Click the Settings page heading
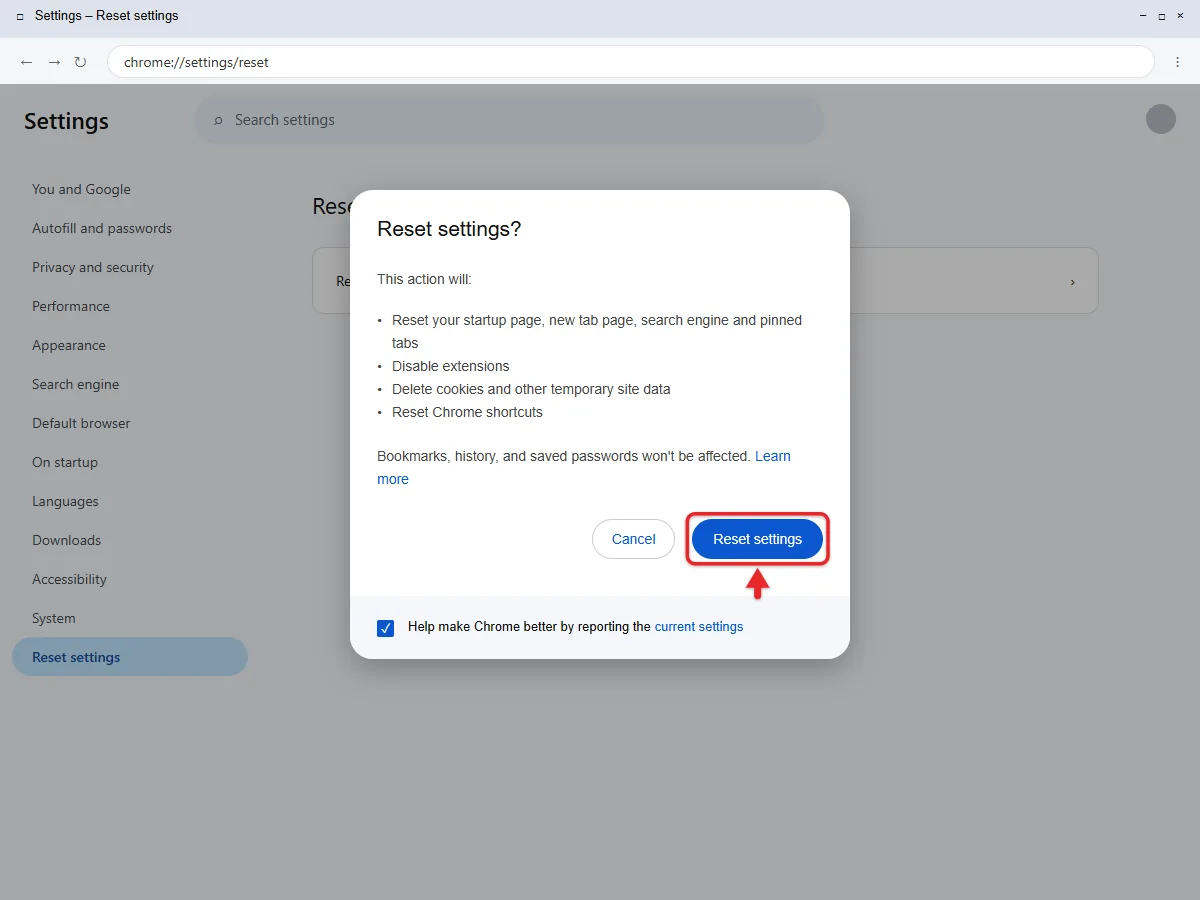Image resolution: width=1200 pixels, height=900 pixels. 66,121
